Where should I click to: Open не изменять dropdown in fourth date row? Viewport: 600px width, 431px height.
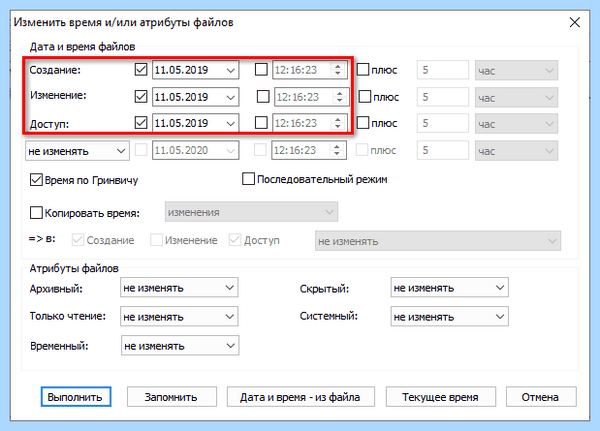tap(77, 151)
